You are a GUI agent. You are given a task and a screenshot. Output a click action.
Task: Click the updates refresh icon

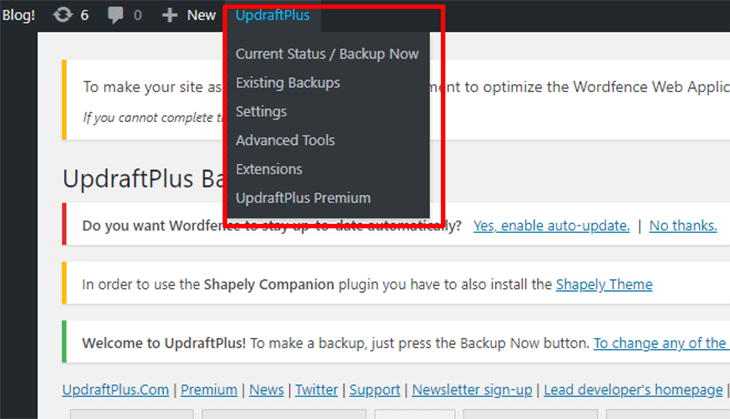pos(62,15)
